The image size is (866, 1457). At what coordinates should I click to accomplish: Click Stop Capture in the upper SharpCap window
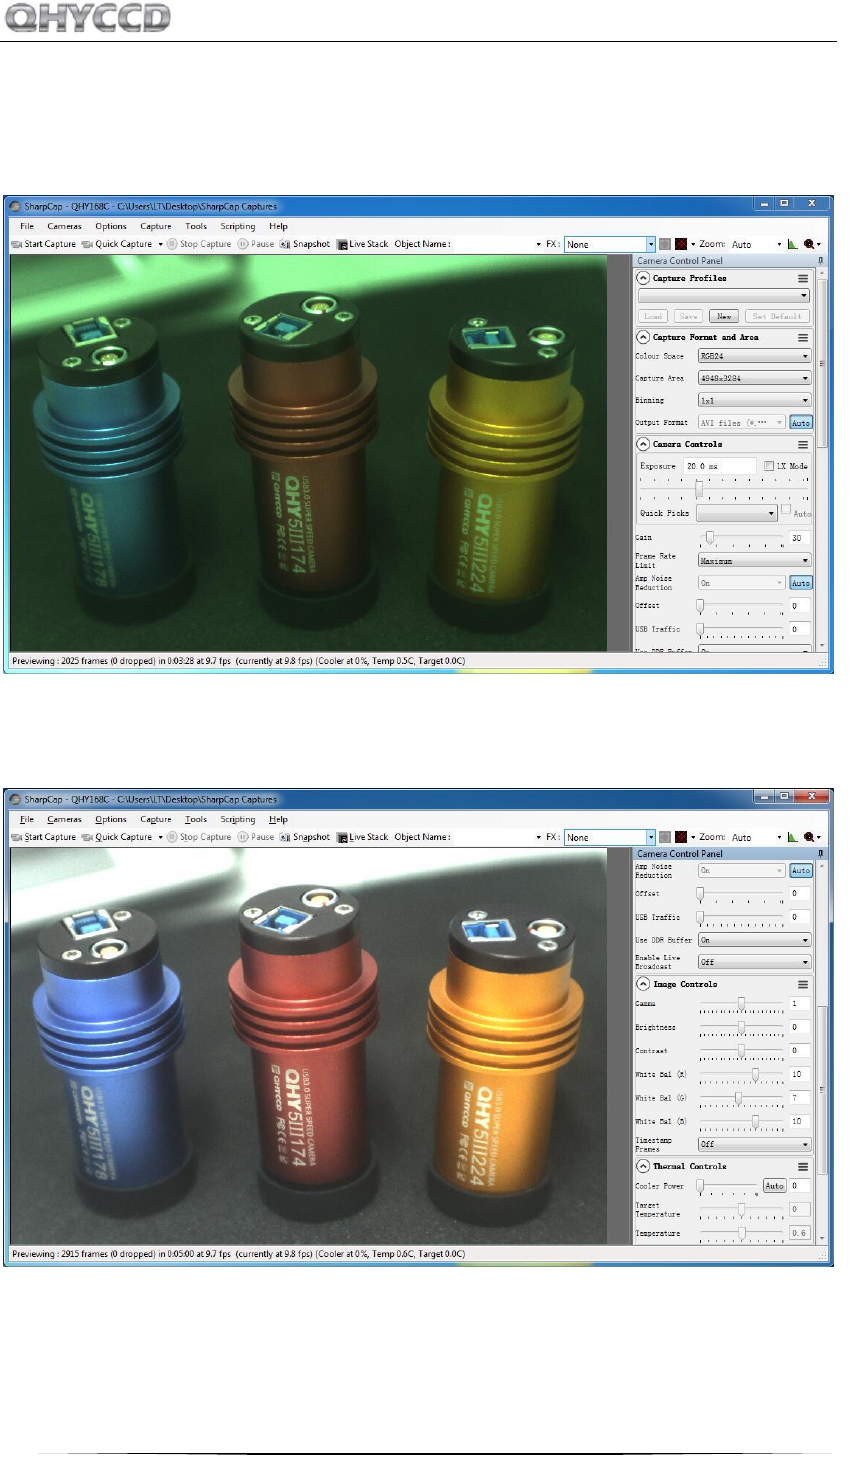pos(199,244)
